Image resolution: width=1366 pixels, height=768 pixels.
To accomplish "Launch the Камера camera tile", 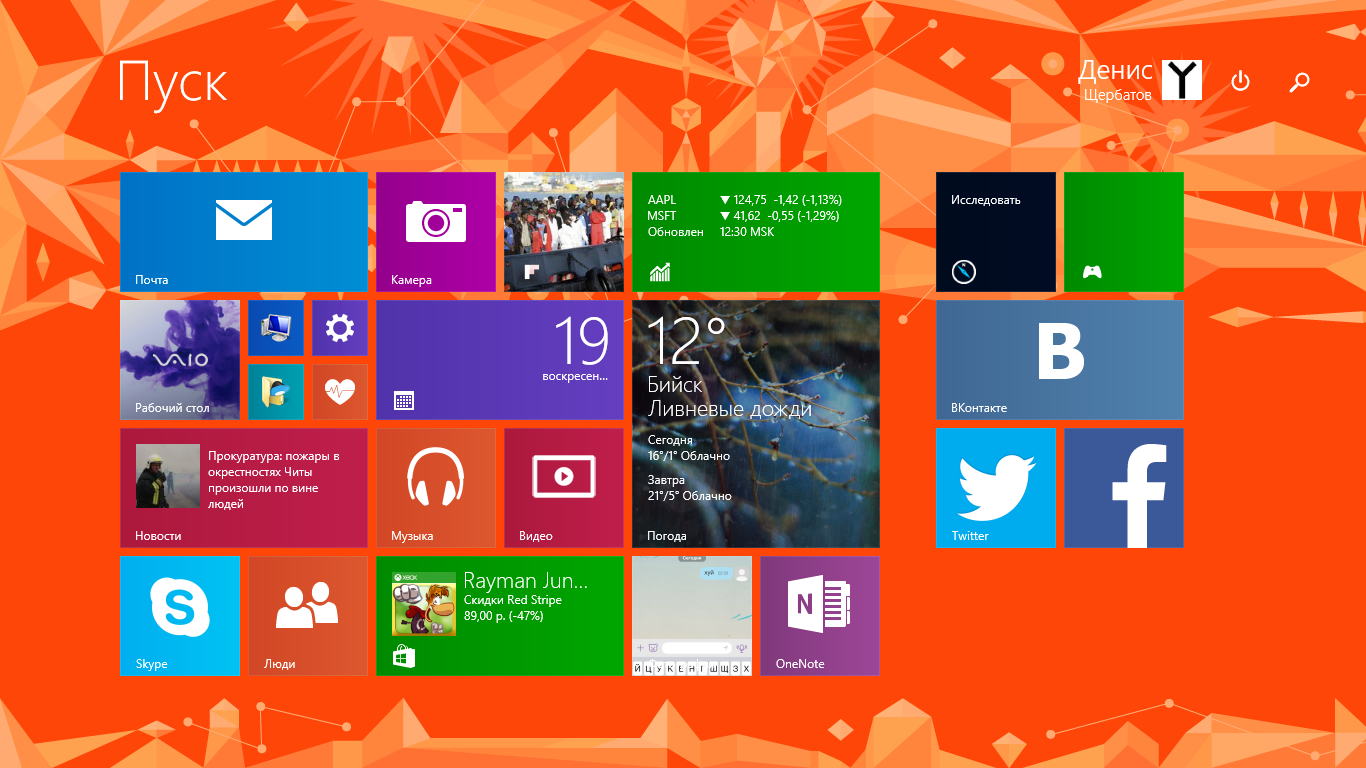I will coord(436,232).
